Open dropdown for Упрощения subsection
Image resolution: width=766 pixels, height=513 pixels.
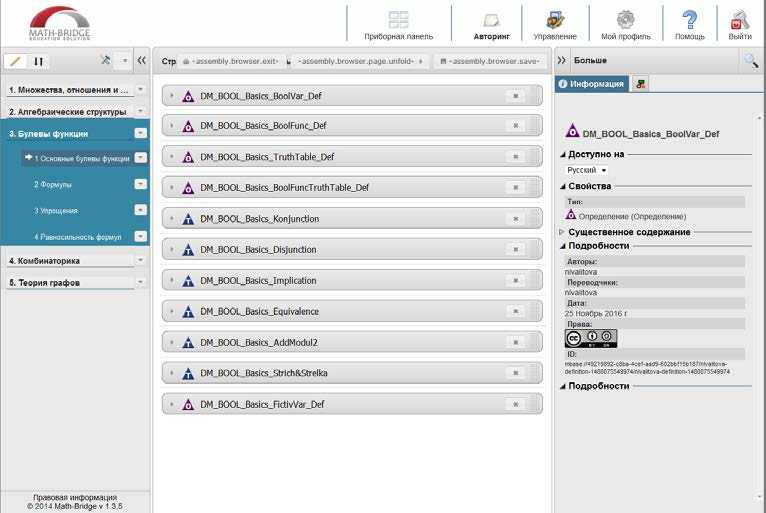tap(141, 210)
